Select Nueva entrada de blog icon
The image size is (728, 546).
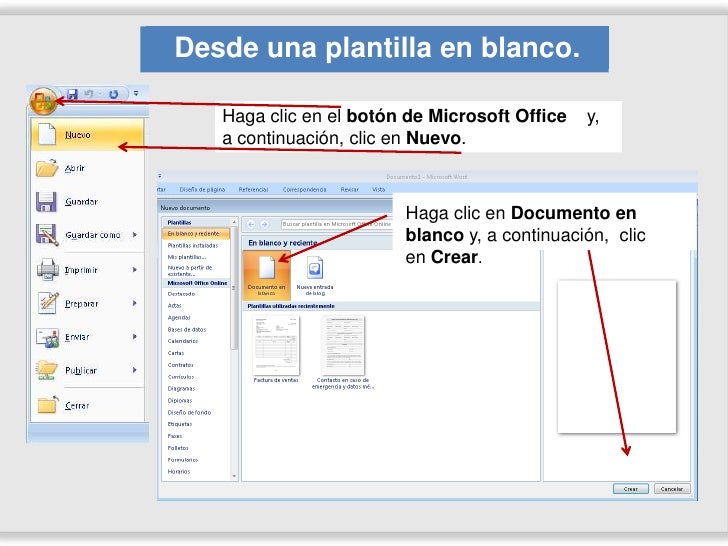click(x=315, y=275)
